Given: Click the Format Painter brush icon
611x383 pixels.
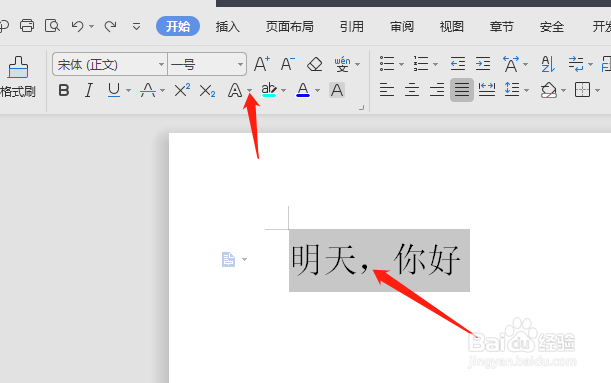Looking at the screenshot, I should 18,67.
